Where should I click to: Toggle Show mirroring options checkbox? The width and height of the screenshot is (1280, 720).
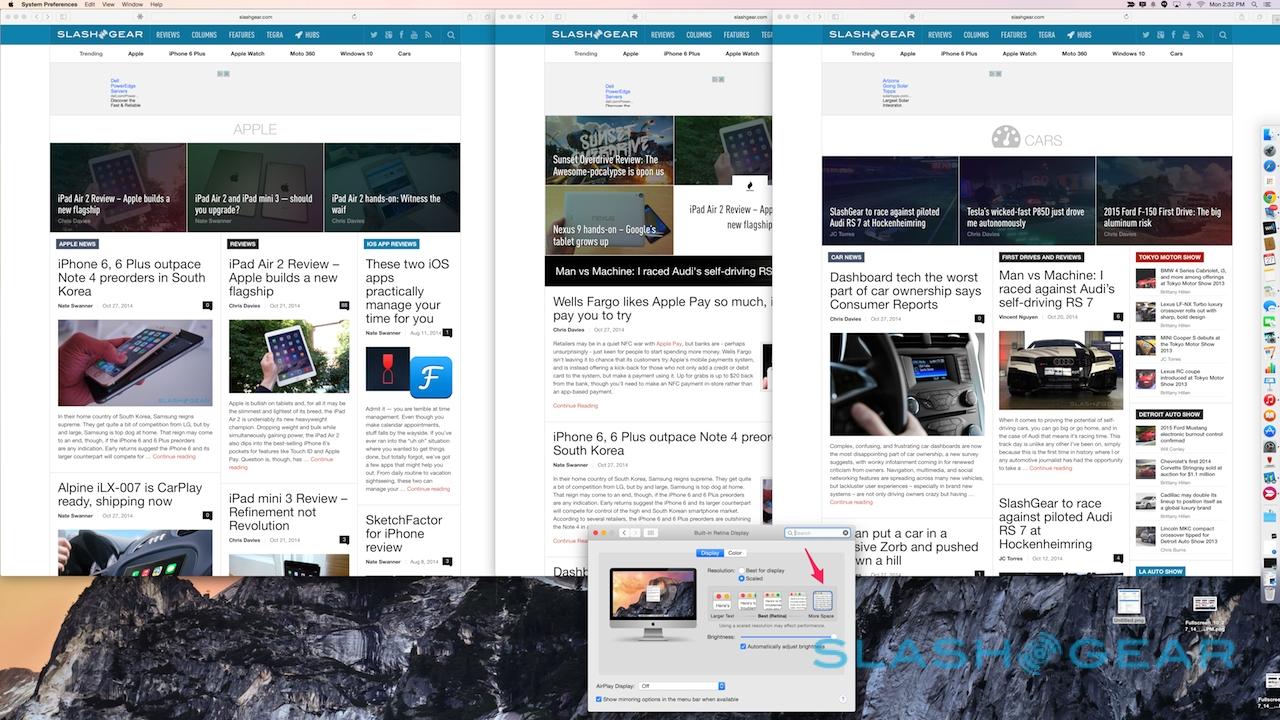[x=599, y=699]
